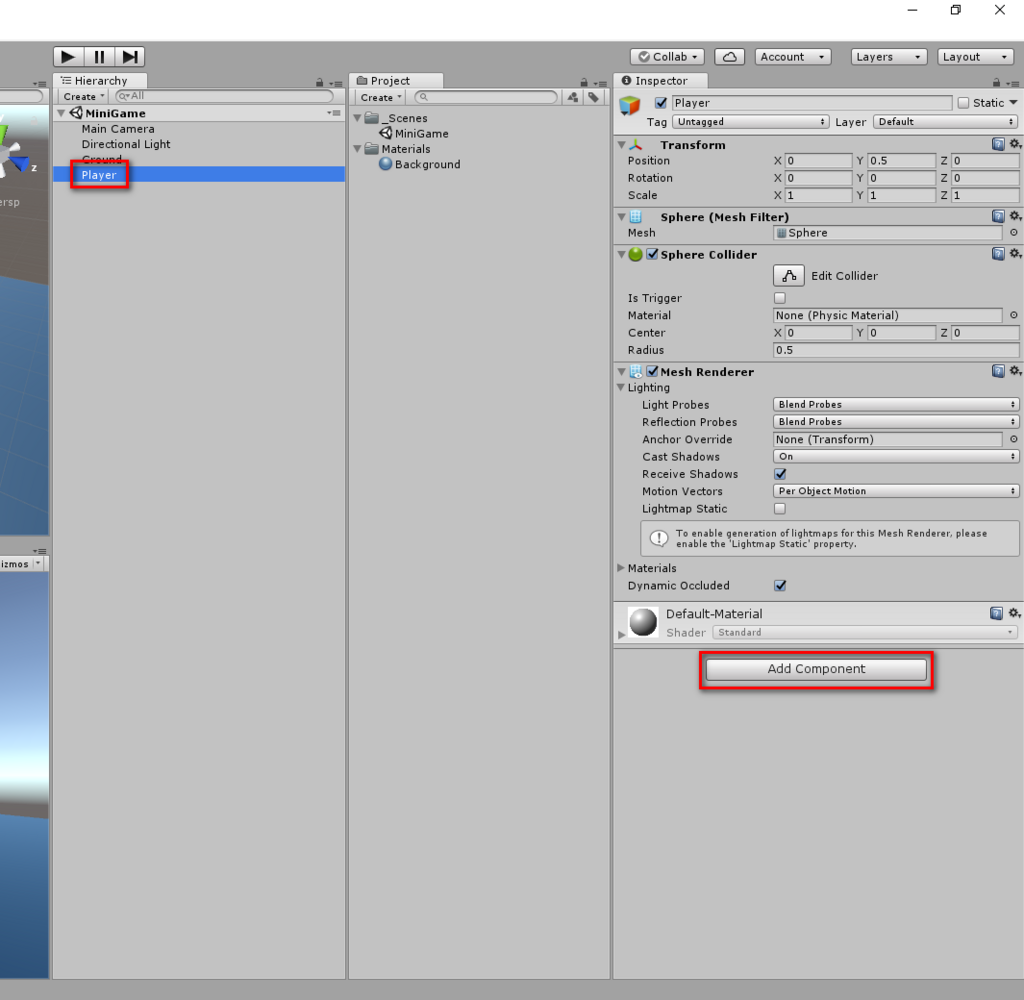Viewport: 1024px width, 1000px height.
Task: Uncheck Receive Shadows
Action: point(780,474)
